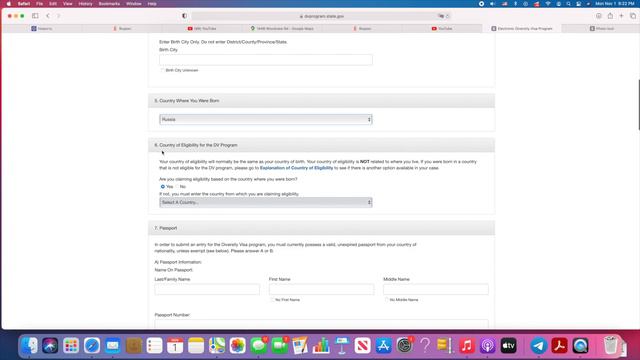Follow the Explanation of Country of Eligibility link

296,168
